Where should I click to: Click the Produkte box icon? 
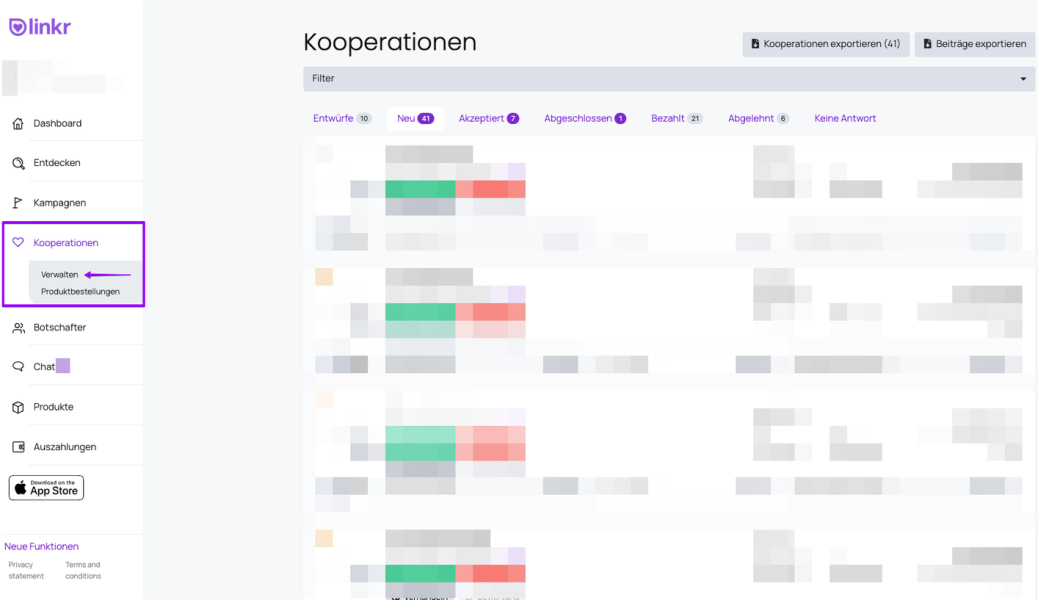click(x=17, y=407)
